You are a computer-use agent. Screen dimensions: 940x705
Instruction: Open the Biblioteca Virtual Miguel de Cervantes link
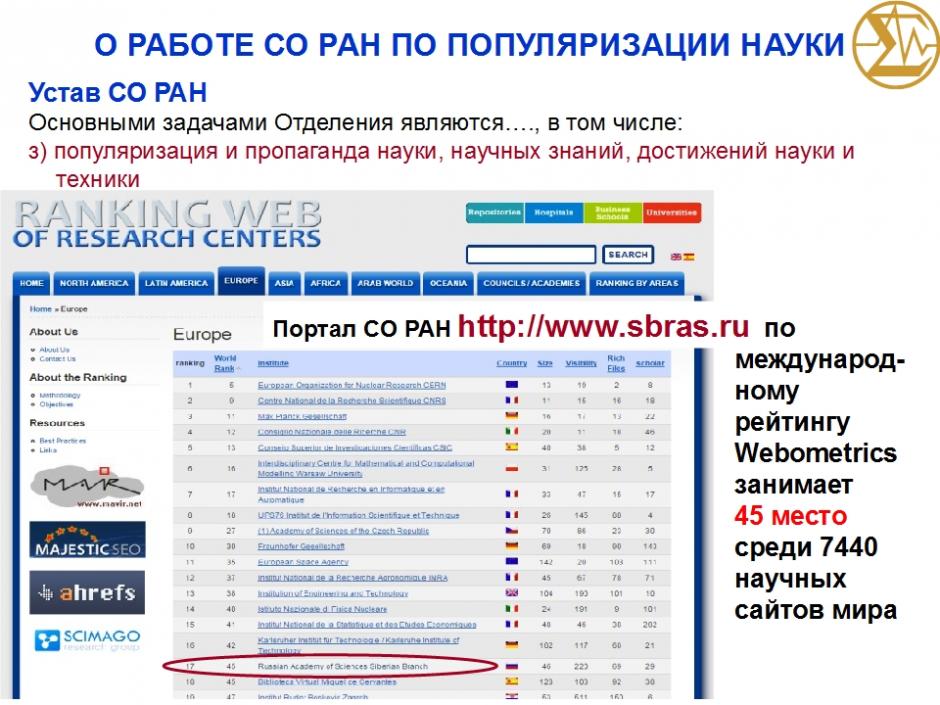pyautogui.click(x=327, y=682)
